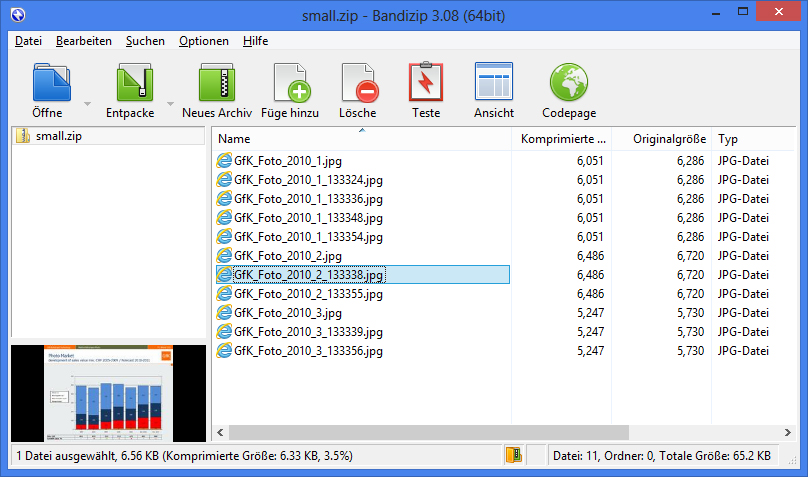The image size is (808, 477).
Task: Expand the Entpacke dropdown arrow
Action: coord(170,104)
